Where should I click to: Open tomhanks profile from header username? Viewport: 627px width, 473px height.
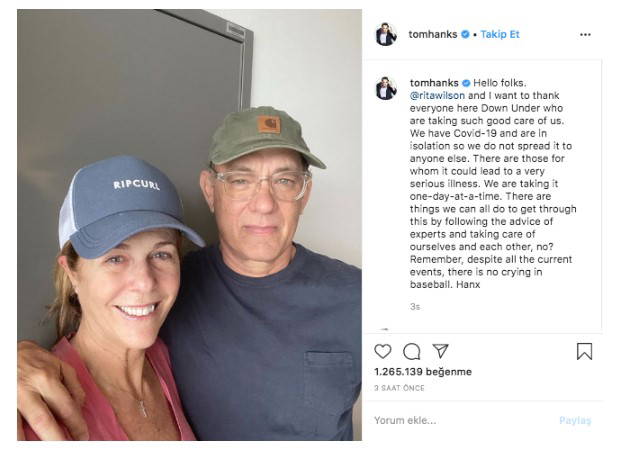pyautogui.click(x=432, y=34)
